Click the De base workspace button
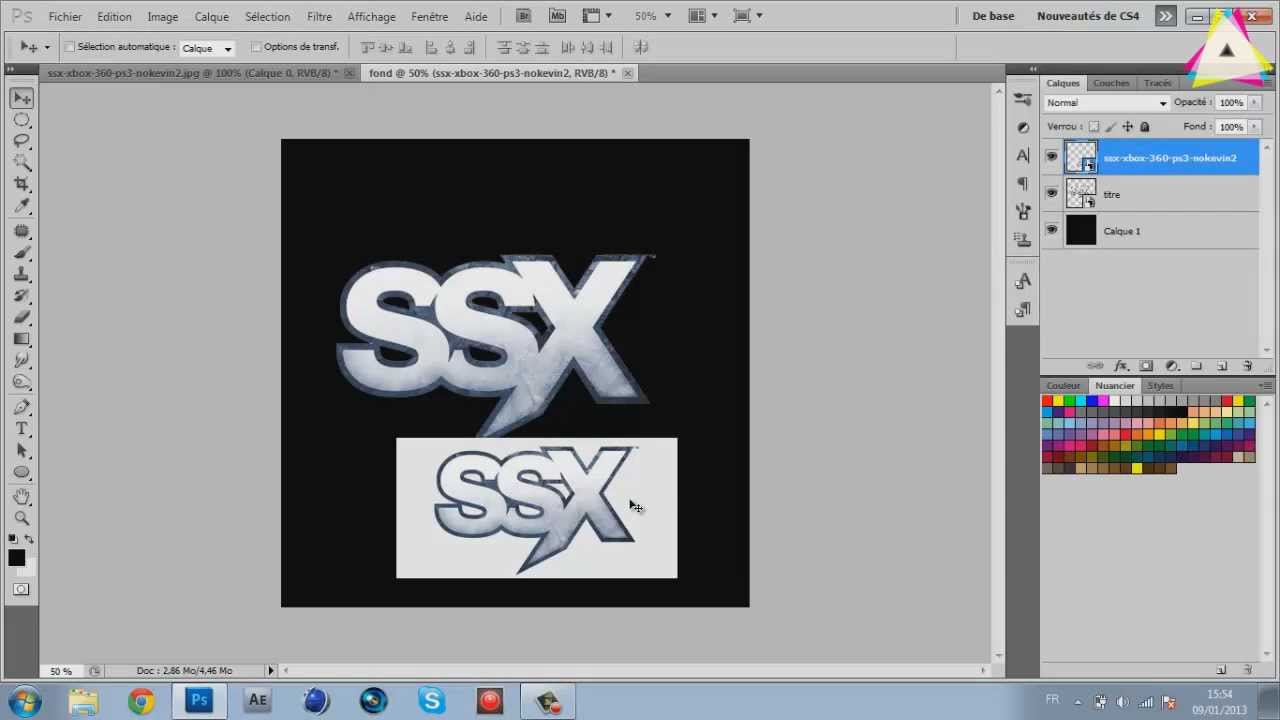Screen dimensions: 1280x720 pyautogui.click(x=993, y=16)
